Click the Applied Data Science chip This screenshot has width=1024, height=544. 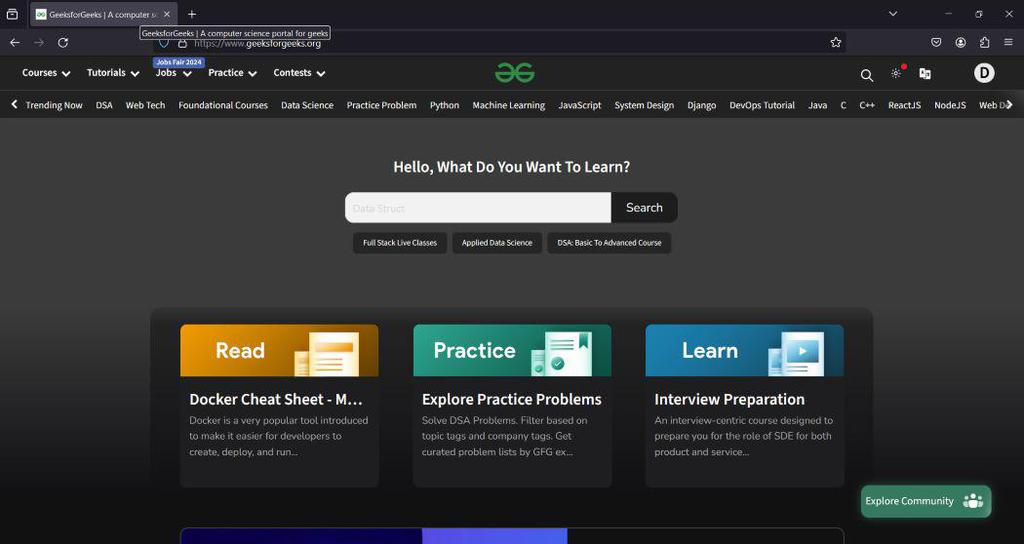497,243
